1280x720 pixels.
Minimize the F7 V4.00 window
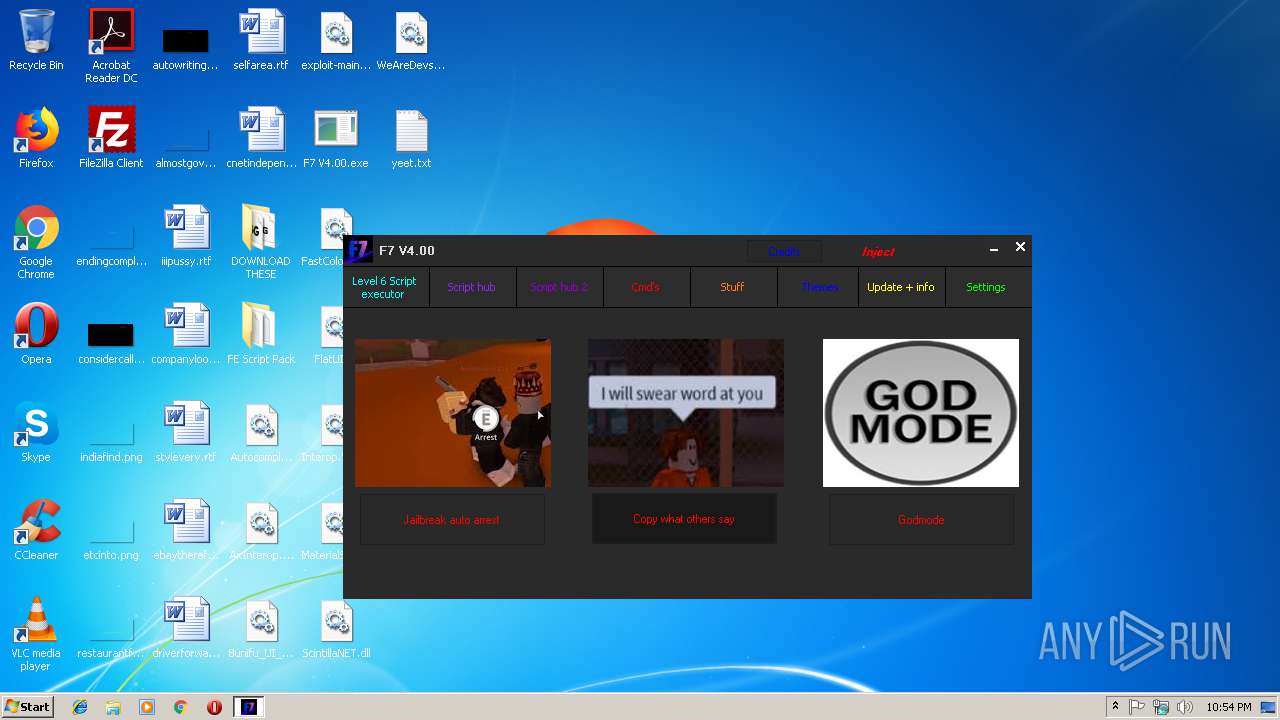click(x=994, y=249)
